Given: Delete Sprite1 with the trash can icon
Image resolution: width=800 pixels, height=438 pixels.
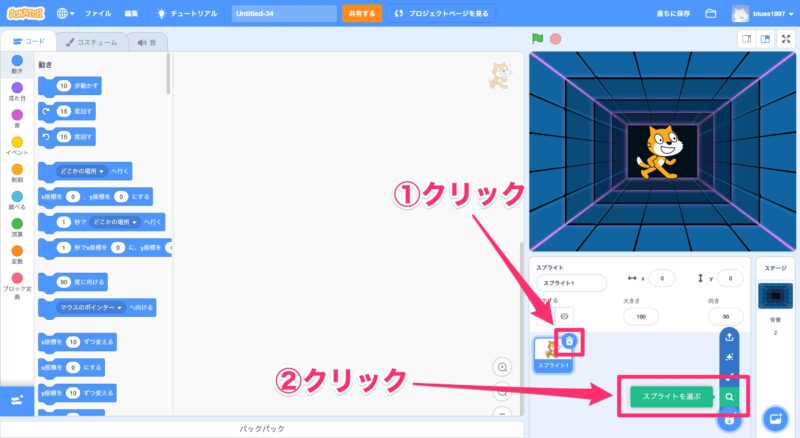Looking at the screenshot, I should pyautogui.click(x=569, y=341).
